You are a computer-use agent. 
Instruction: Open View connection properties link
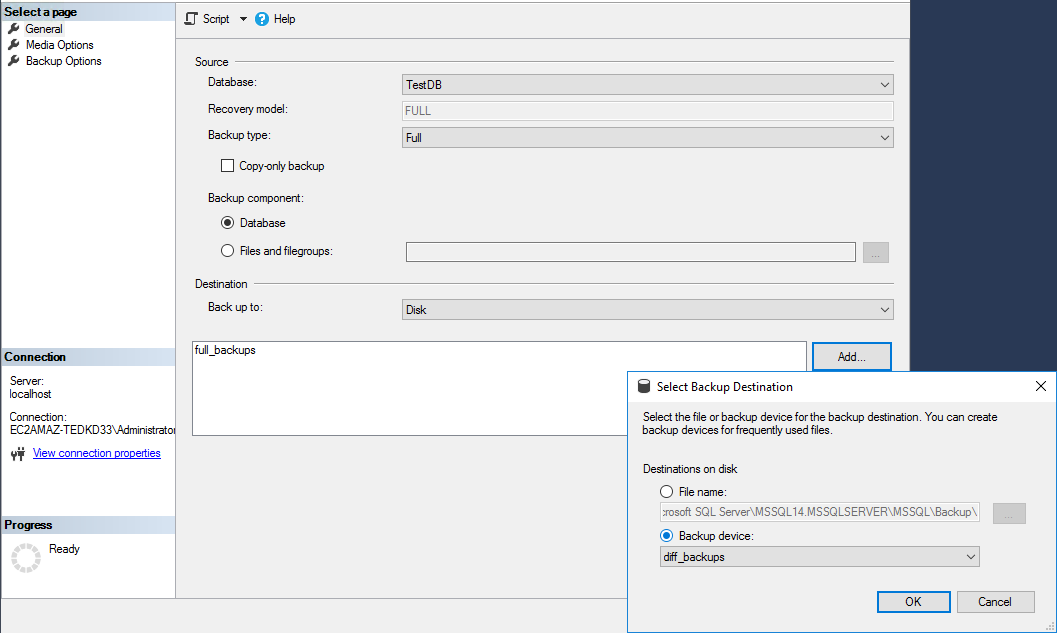[x=96, y=453]
